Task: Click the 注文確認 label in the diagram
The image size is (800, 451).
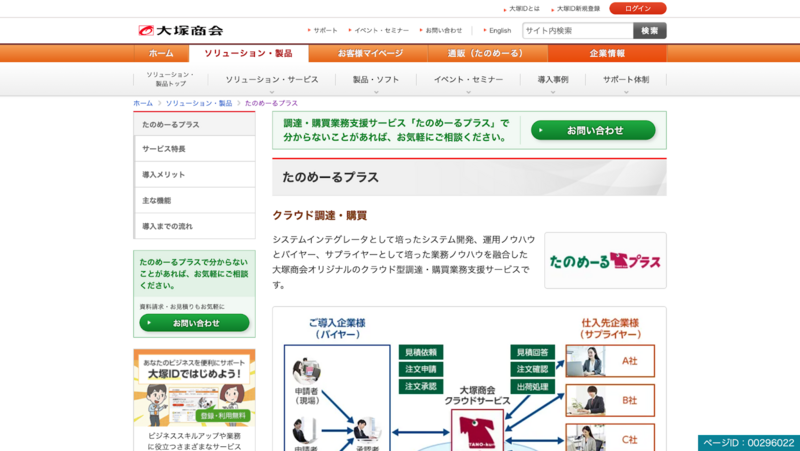Action: pyautogui.click(x=532, y=369)
